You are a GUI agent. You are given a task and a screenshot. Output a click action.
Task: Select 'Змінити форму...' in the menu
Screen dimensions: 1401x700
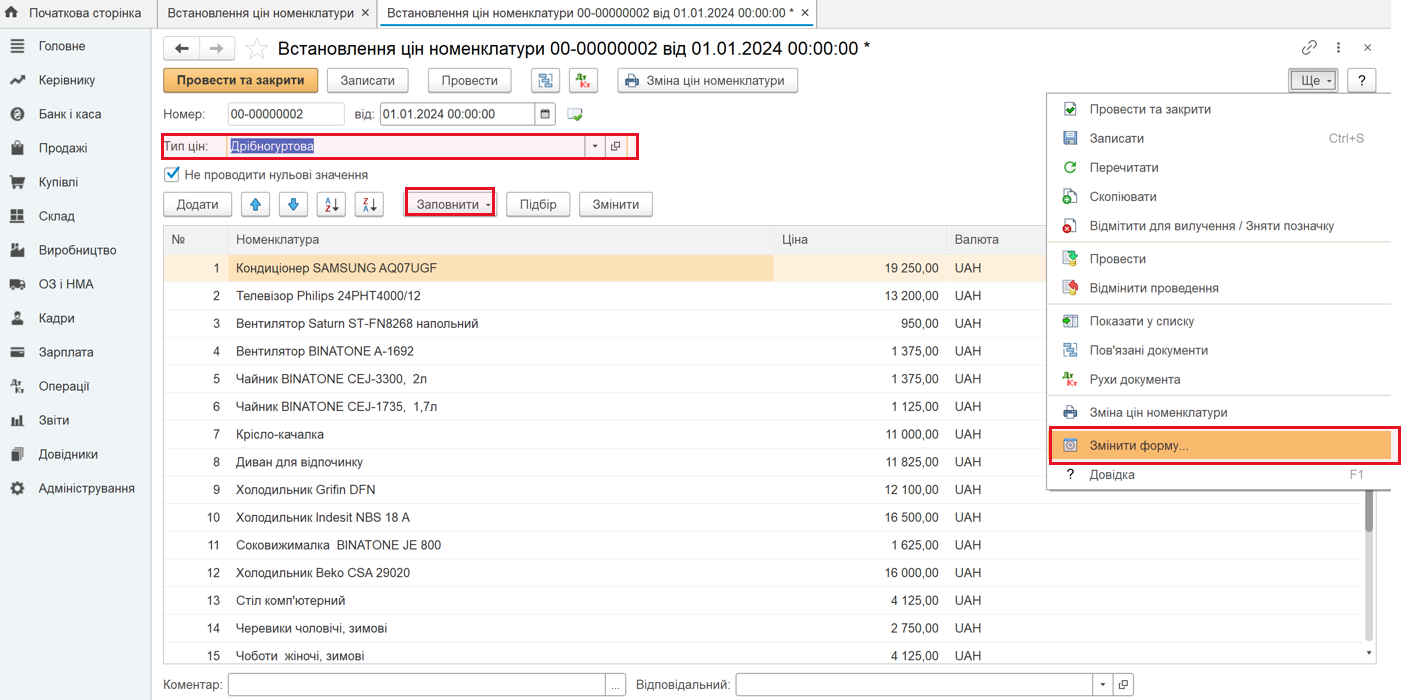[1139, 446]
